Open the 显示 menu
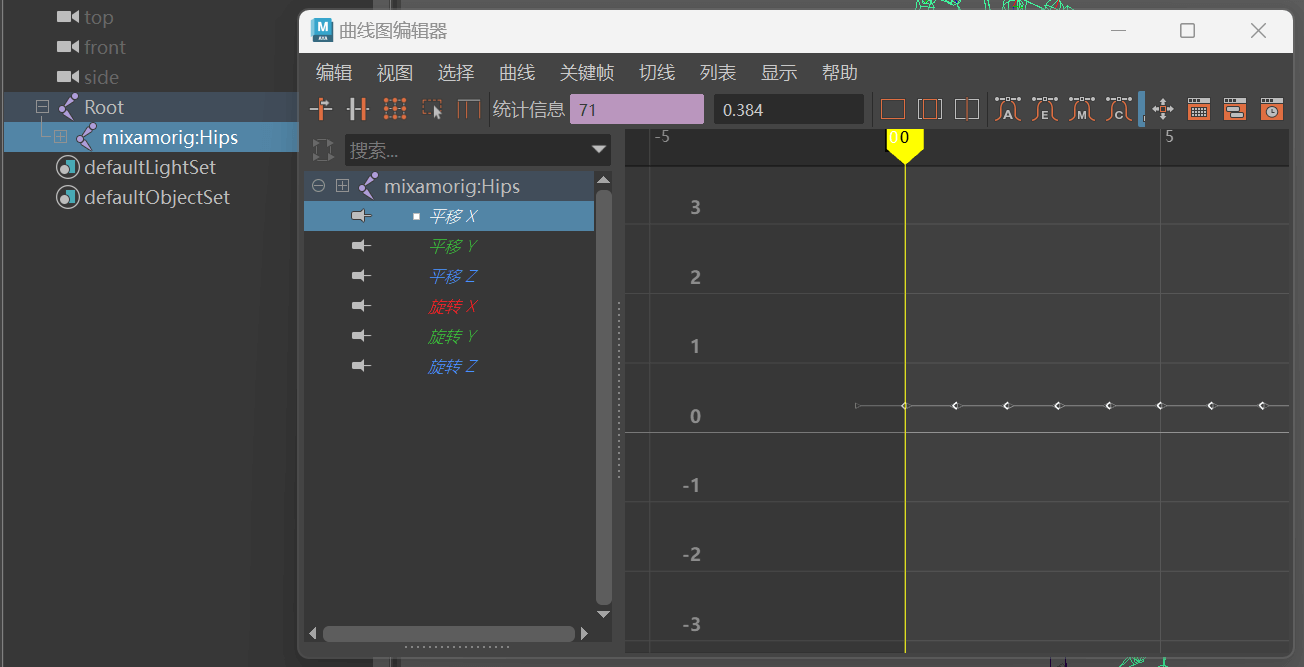The image size is (1304, 667). coord(779,73)
